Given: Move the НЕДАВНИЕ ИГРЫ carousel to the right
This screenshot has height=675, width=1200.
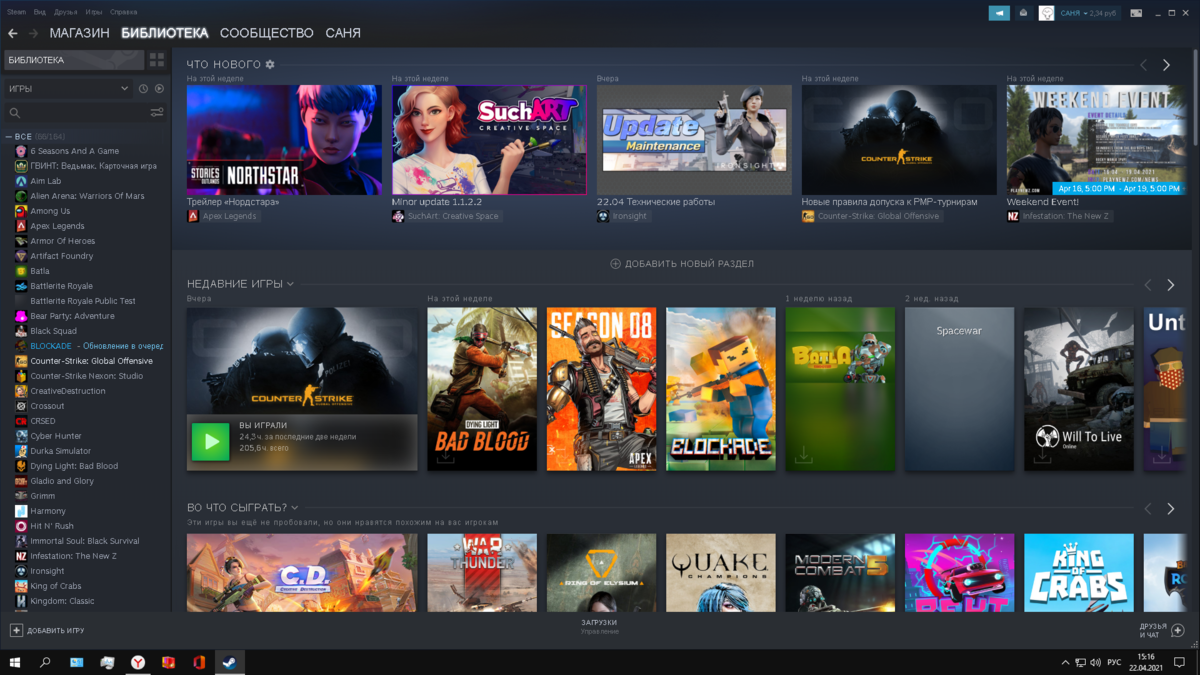Looking at the screenshot, I should coord(1171,285).
